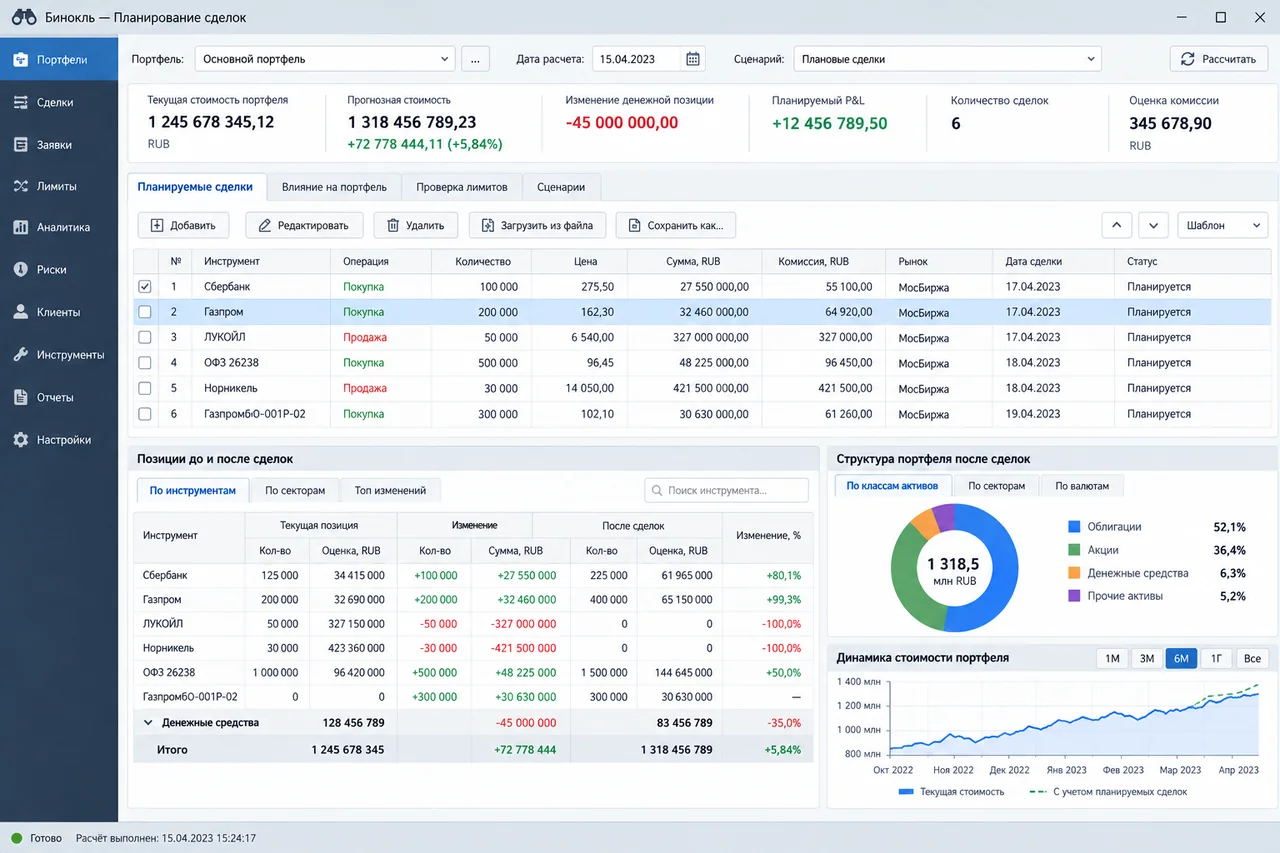Viewport: 1280px width, 853px height.
Task: Move selected deal up with arrow button
Action: [1117, 225]
